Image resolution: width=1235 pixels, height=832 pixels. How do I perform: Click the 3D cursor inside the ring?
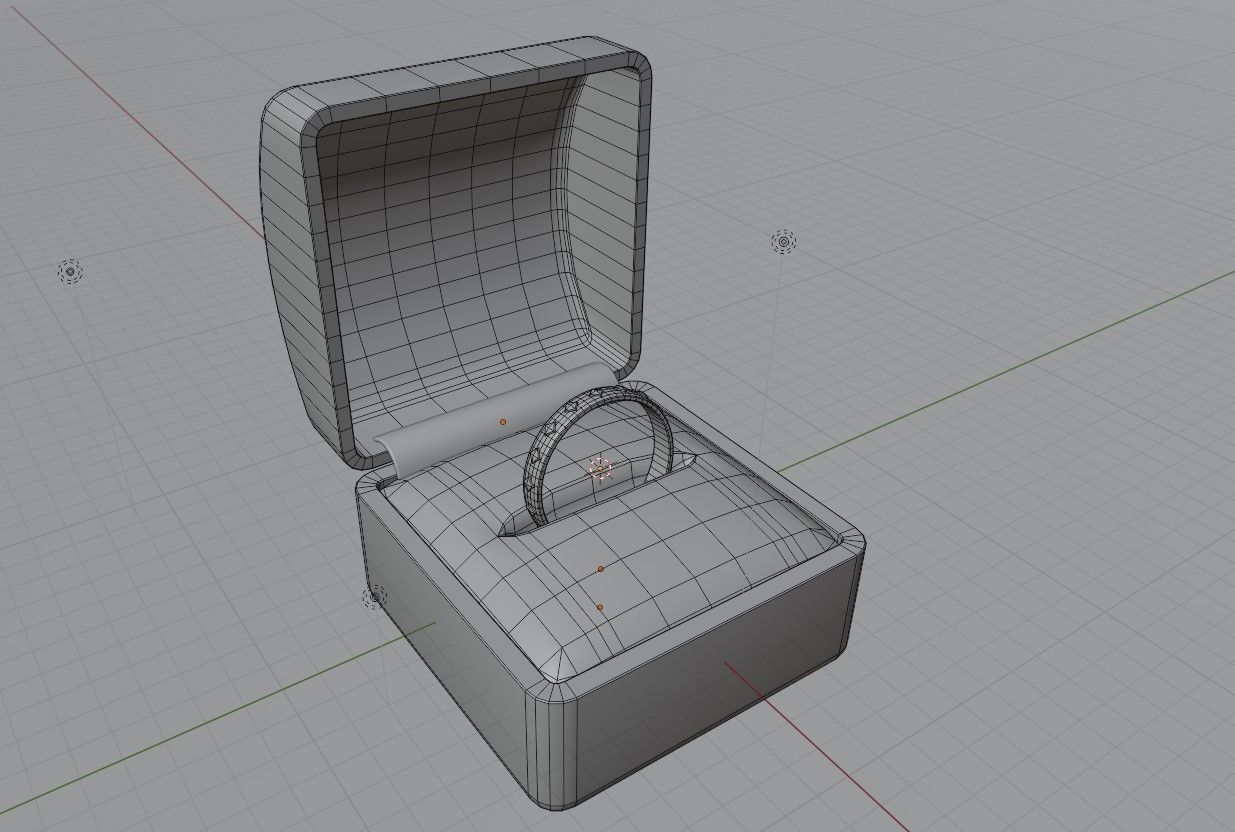click(x=600, y=468)
